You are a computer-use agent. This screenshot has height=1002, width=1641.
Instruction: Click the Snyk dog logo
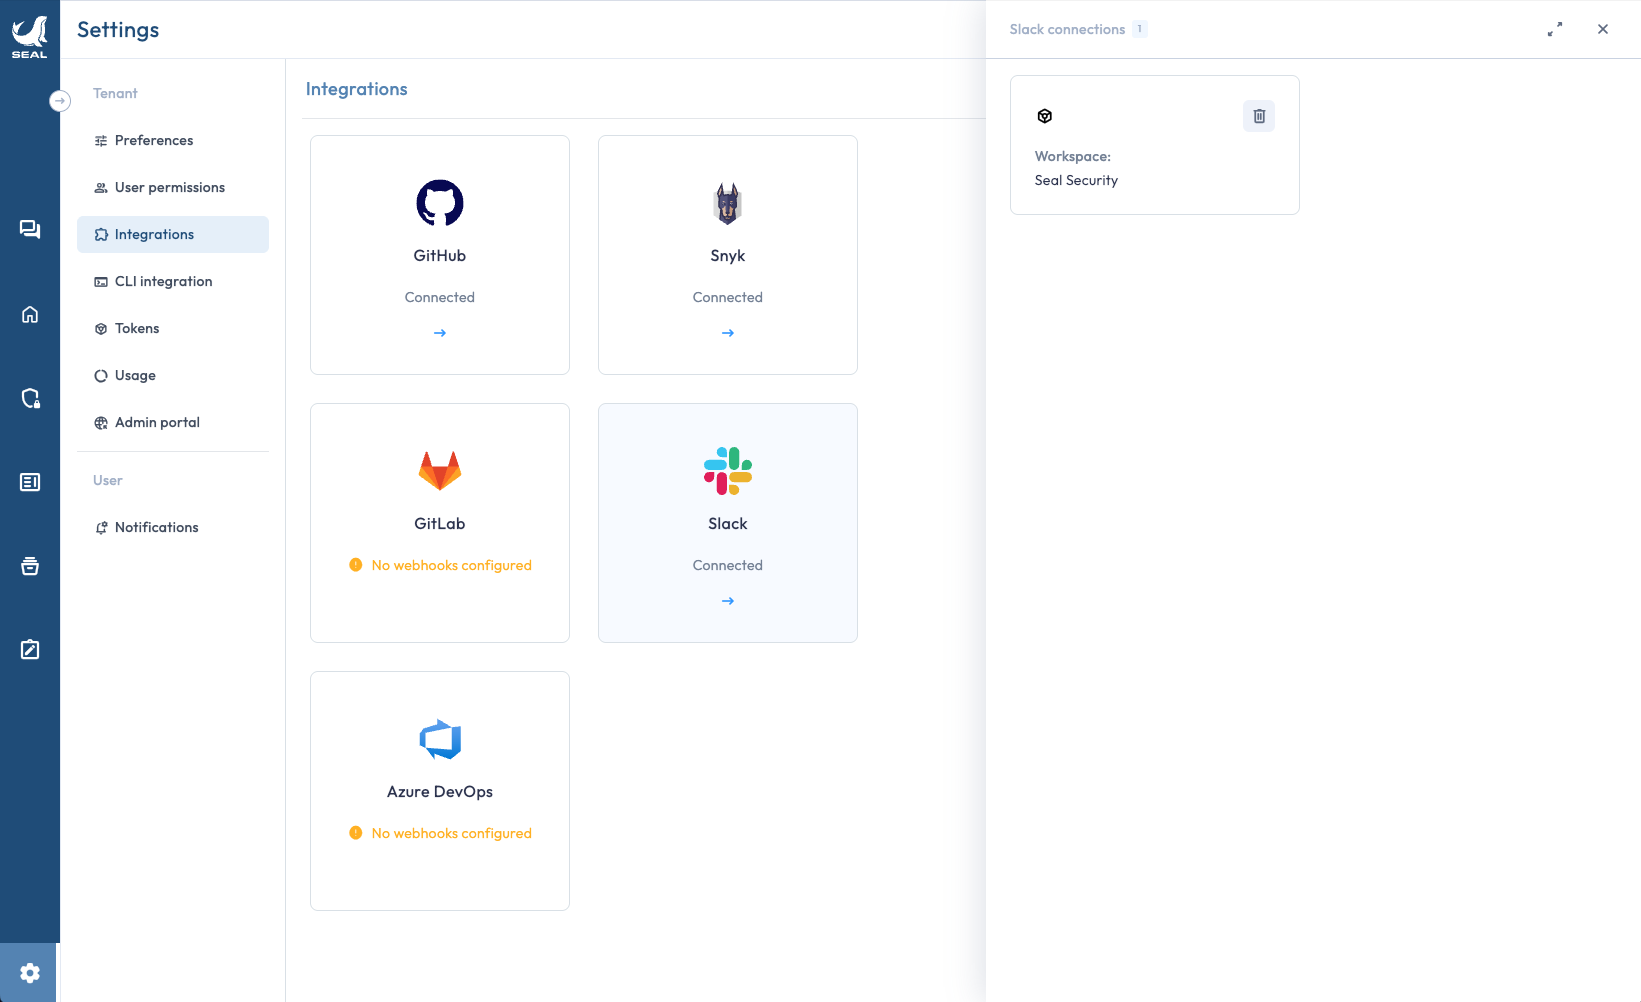(x=728, y=203)
